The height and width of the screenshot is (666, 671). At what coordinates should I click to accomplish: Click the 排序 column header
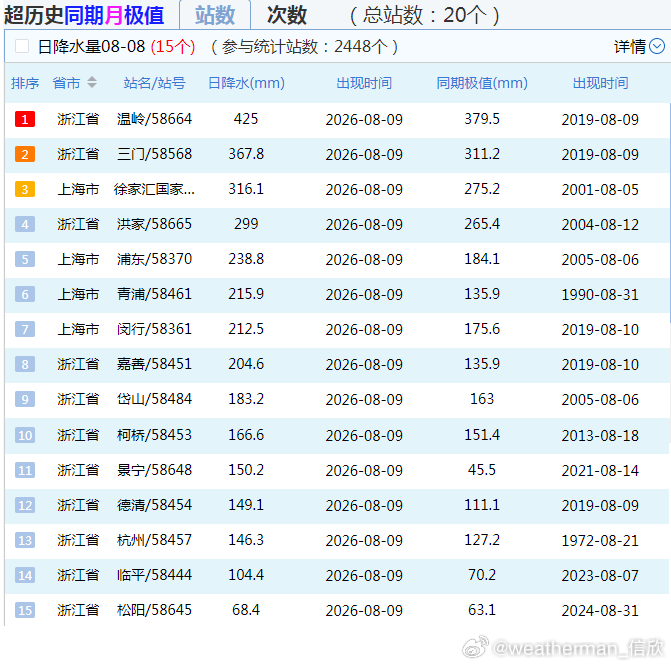point(25,83)
